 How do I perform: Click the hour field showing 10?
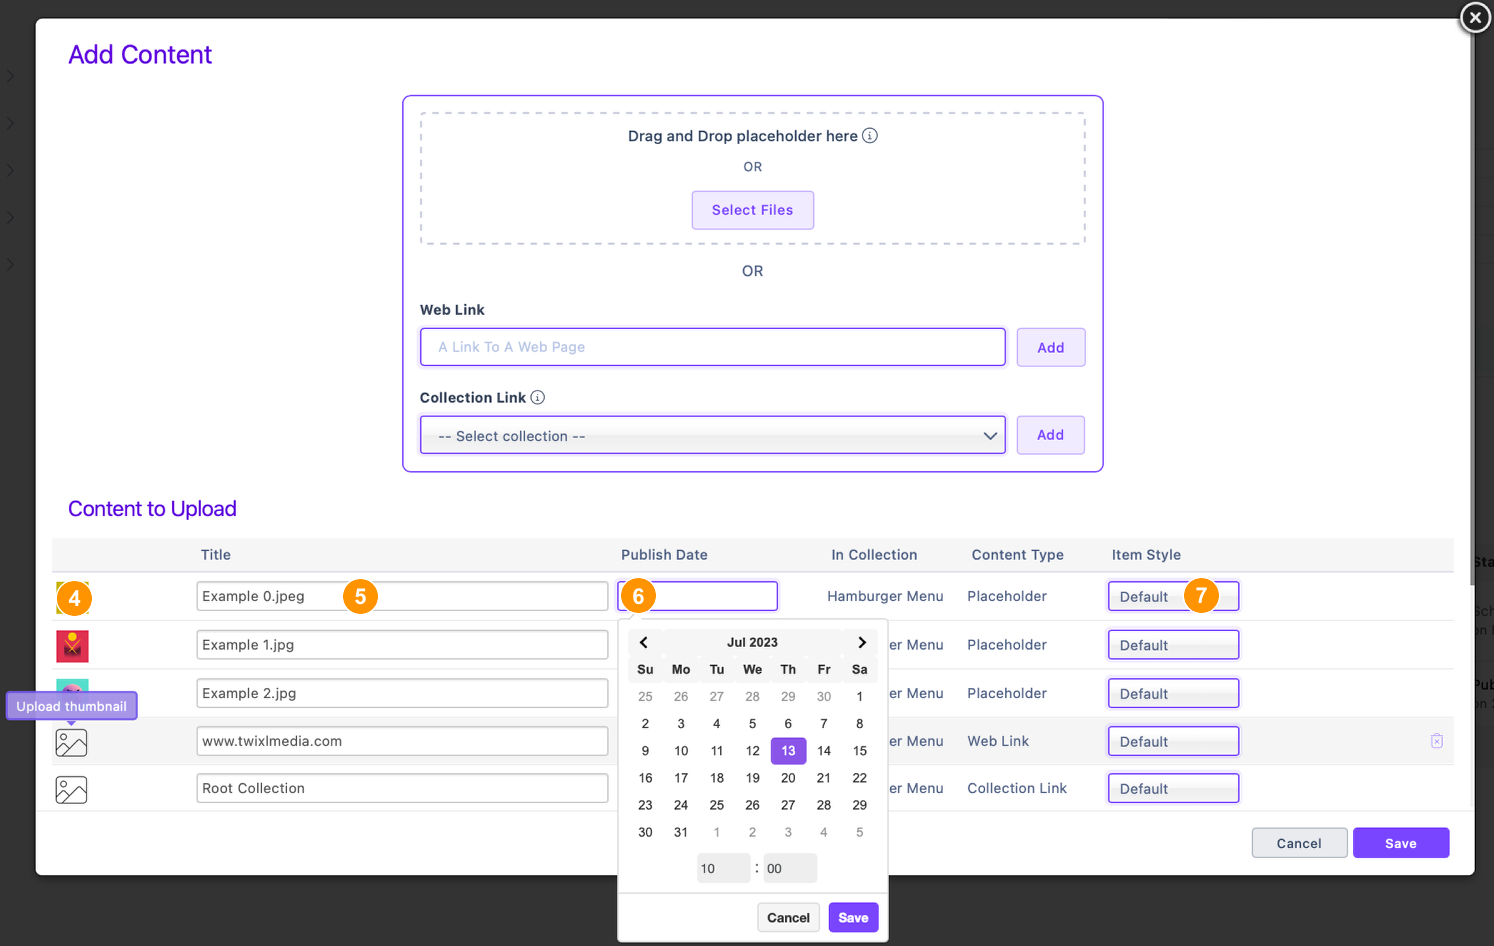(723, 868)
